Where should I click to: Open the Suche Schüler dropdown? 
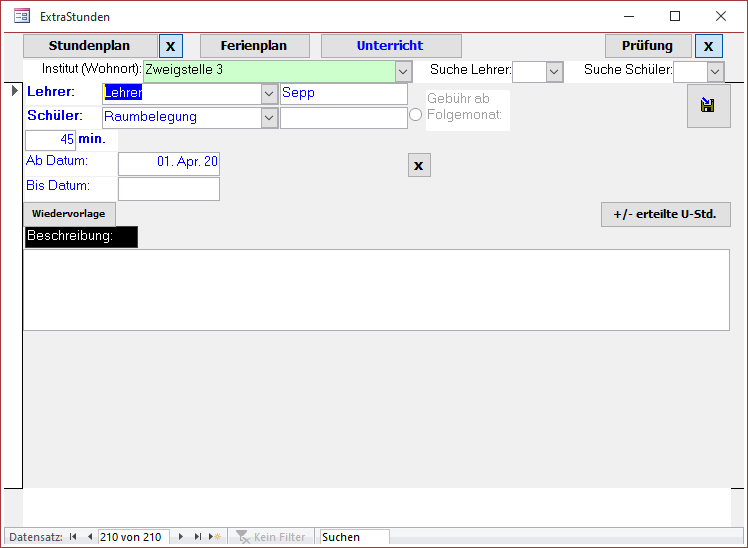714,72
